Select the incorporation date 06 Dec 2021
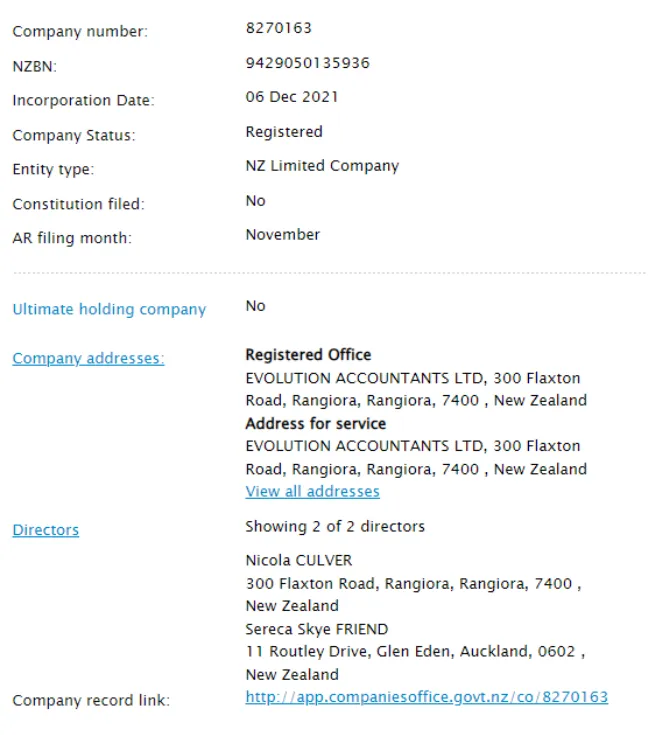 tap(292, 97)
